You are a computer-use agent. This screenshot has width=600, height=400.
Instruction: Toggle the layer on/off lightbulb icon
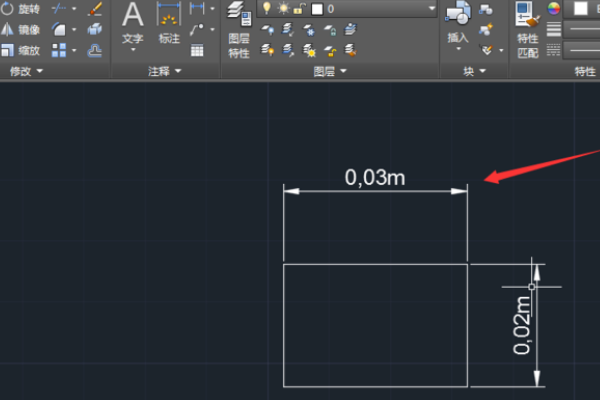(267, 9)
